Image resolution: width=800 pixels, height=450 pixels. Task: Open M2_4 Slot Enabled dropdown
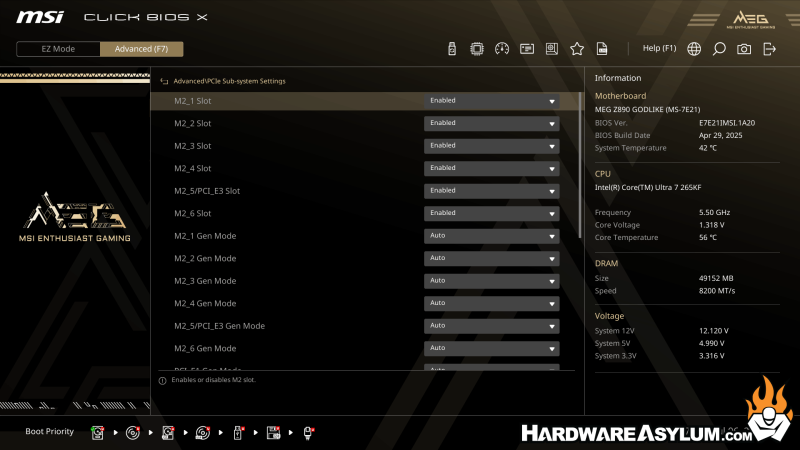(491, 168)
